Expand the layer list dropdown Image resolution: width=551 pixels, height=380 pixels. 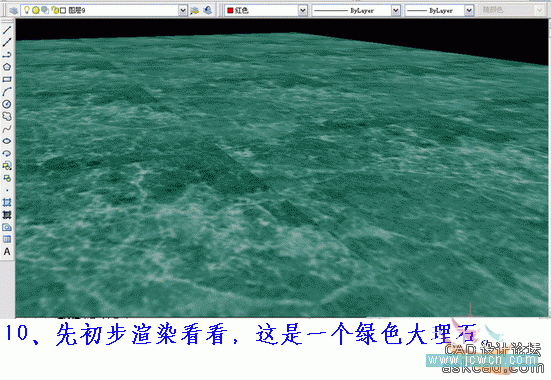pyautogui.click(x=183, y=11)
